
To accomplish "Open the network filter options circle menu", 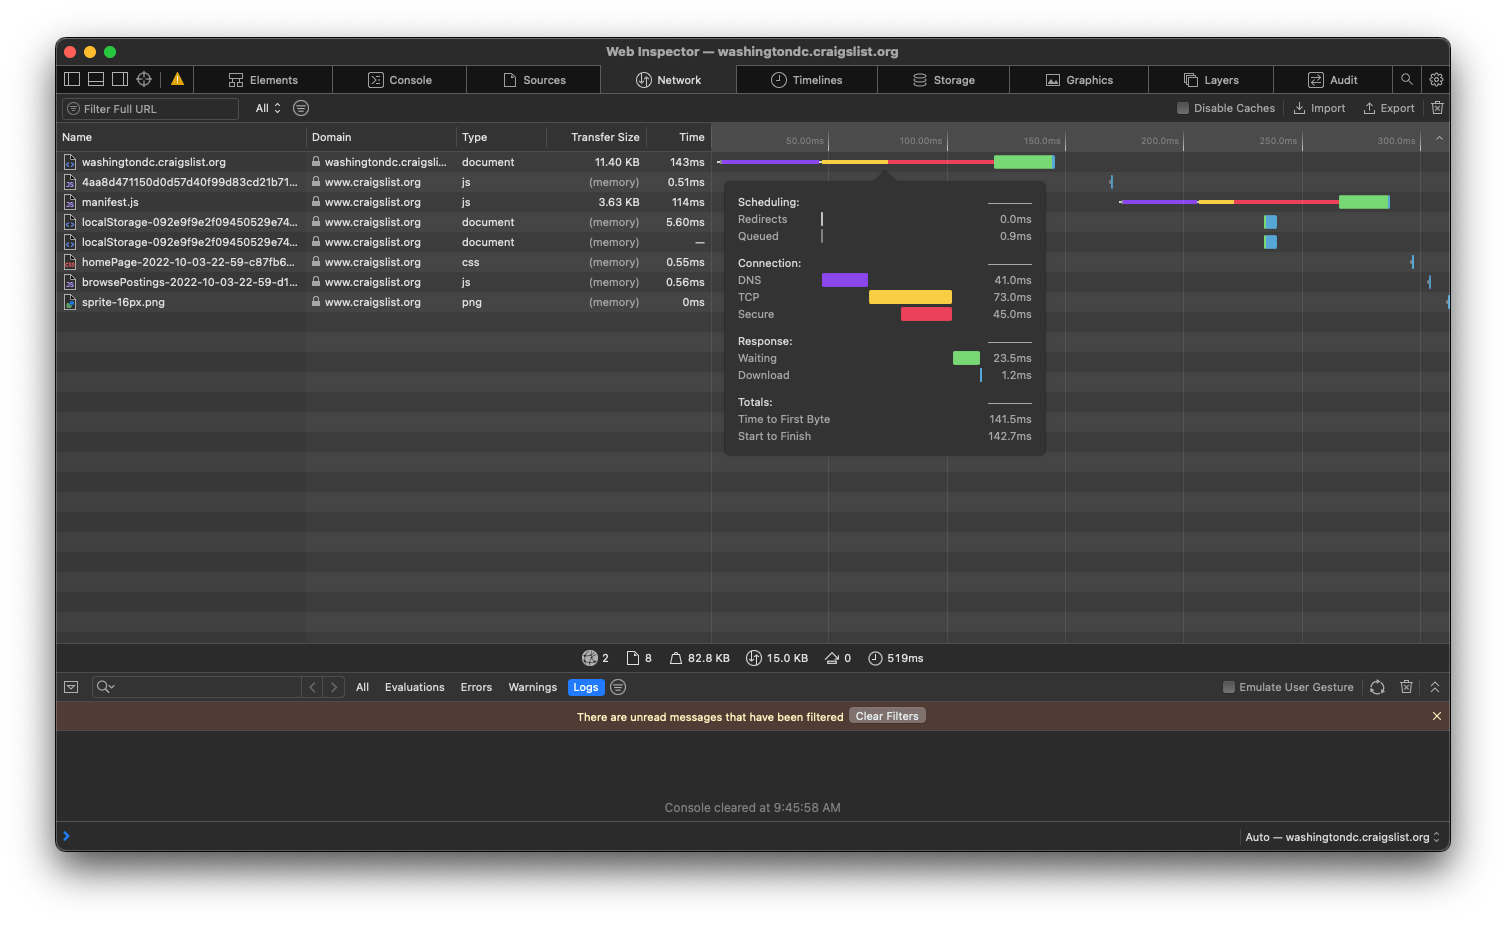I will tap(300, 107).
